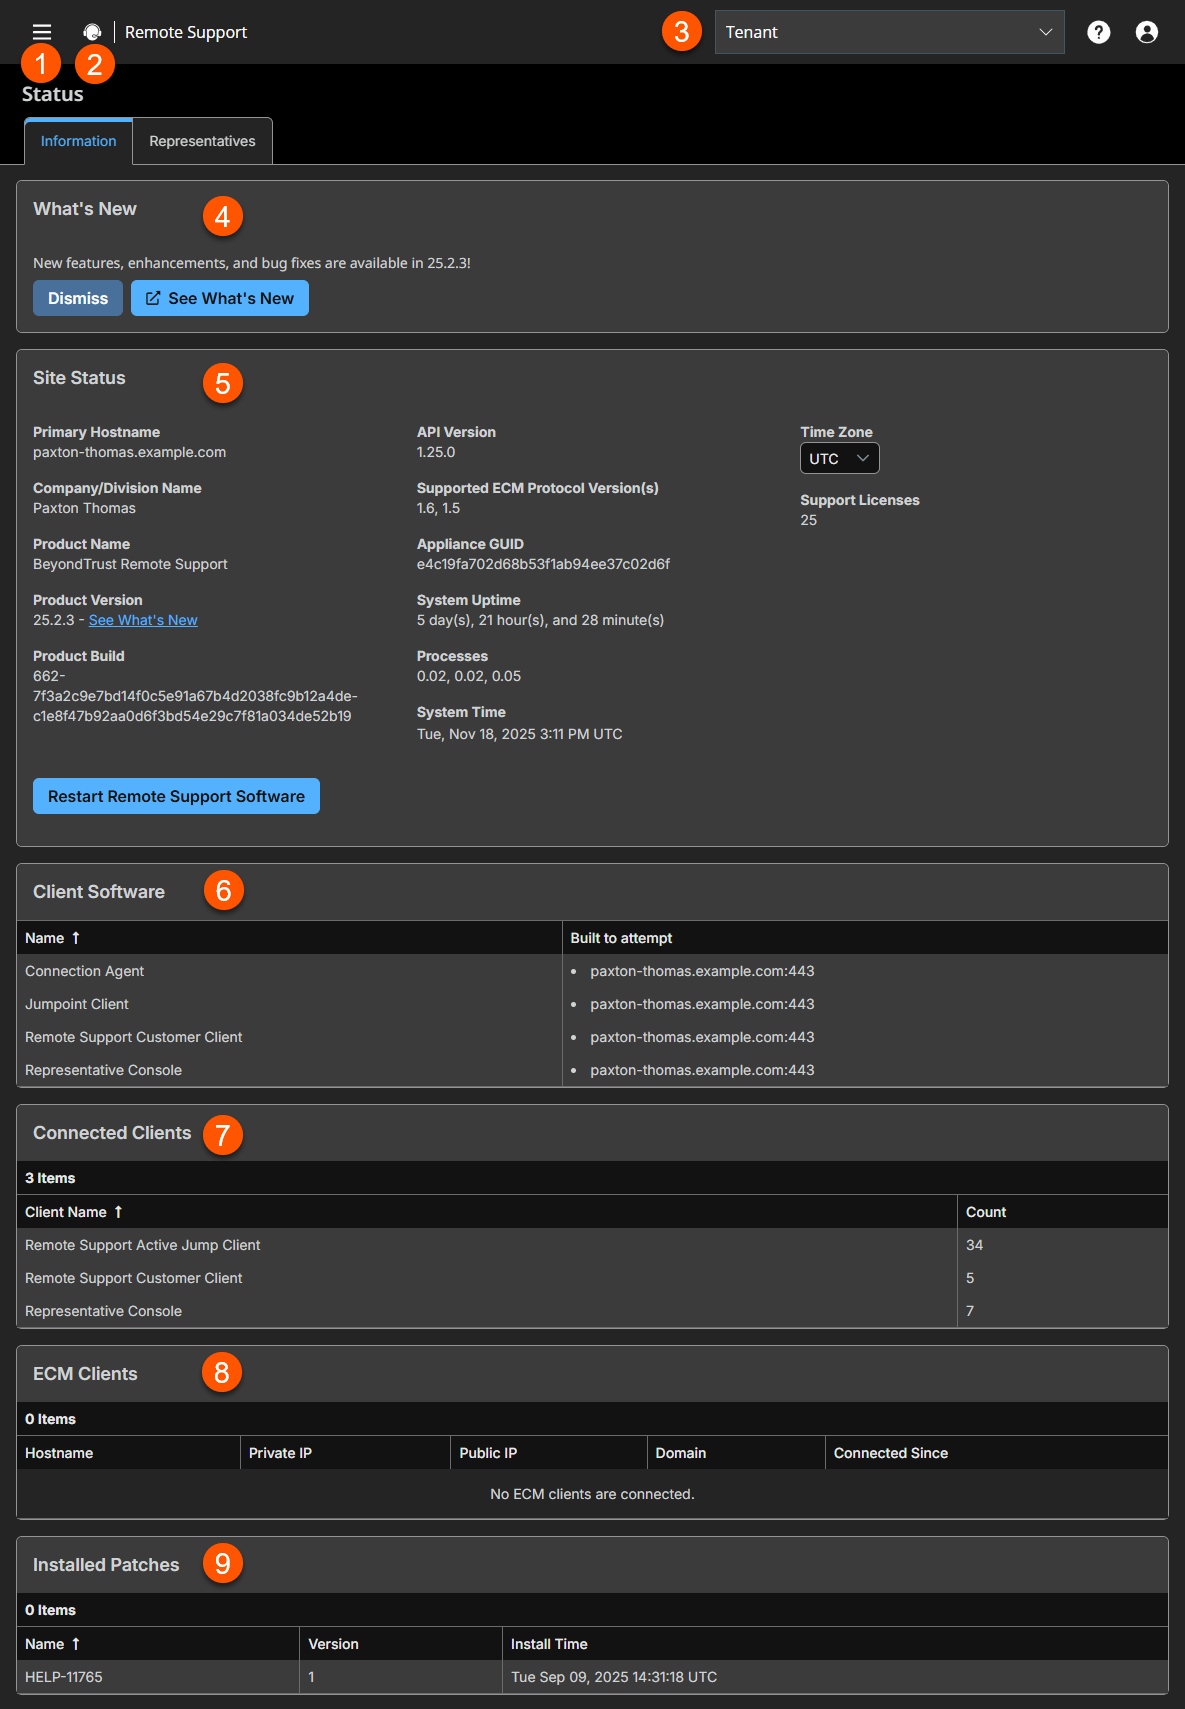The image size is (1185, 1709).
Task: Click the count 34 for Active Jump Client
Action: click(x=974, y=1245)
